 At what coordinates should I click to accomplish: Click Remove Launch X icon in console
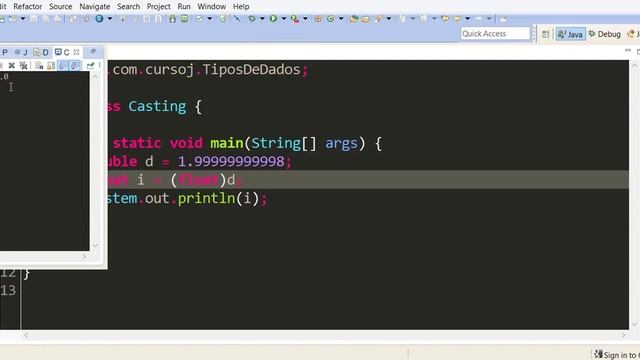11,65
